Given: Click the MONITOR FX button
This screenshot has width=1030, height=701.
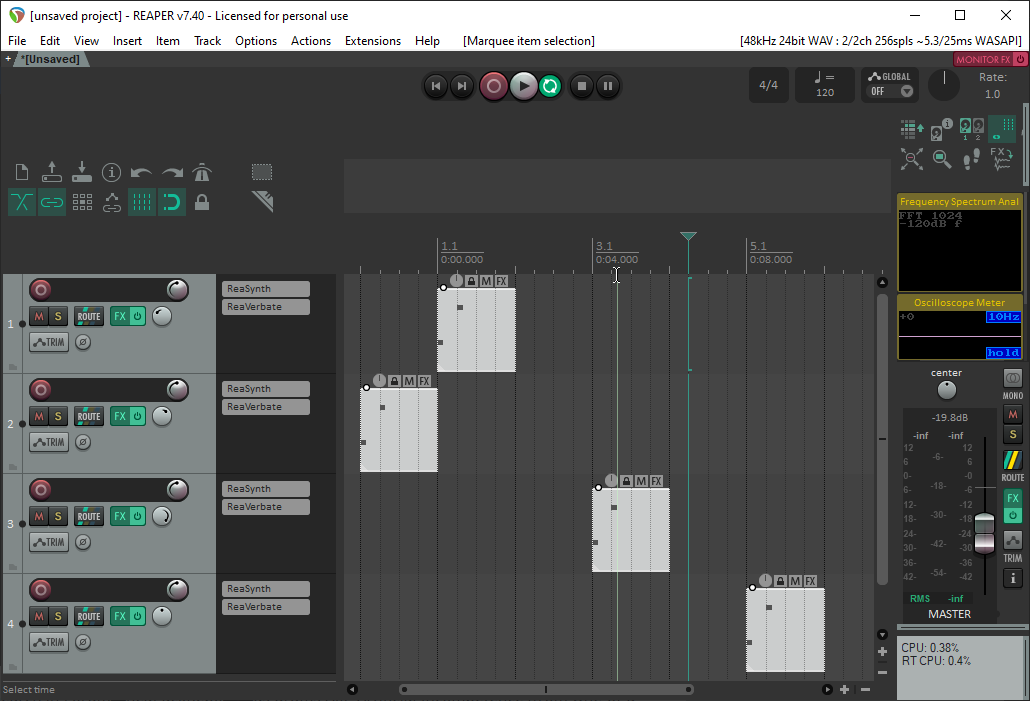Looking at the screenshot, I should [x=983, y=59].
